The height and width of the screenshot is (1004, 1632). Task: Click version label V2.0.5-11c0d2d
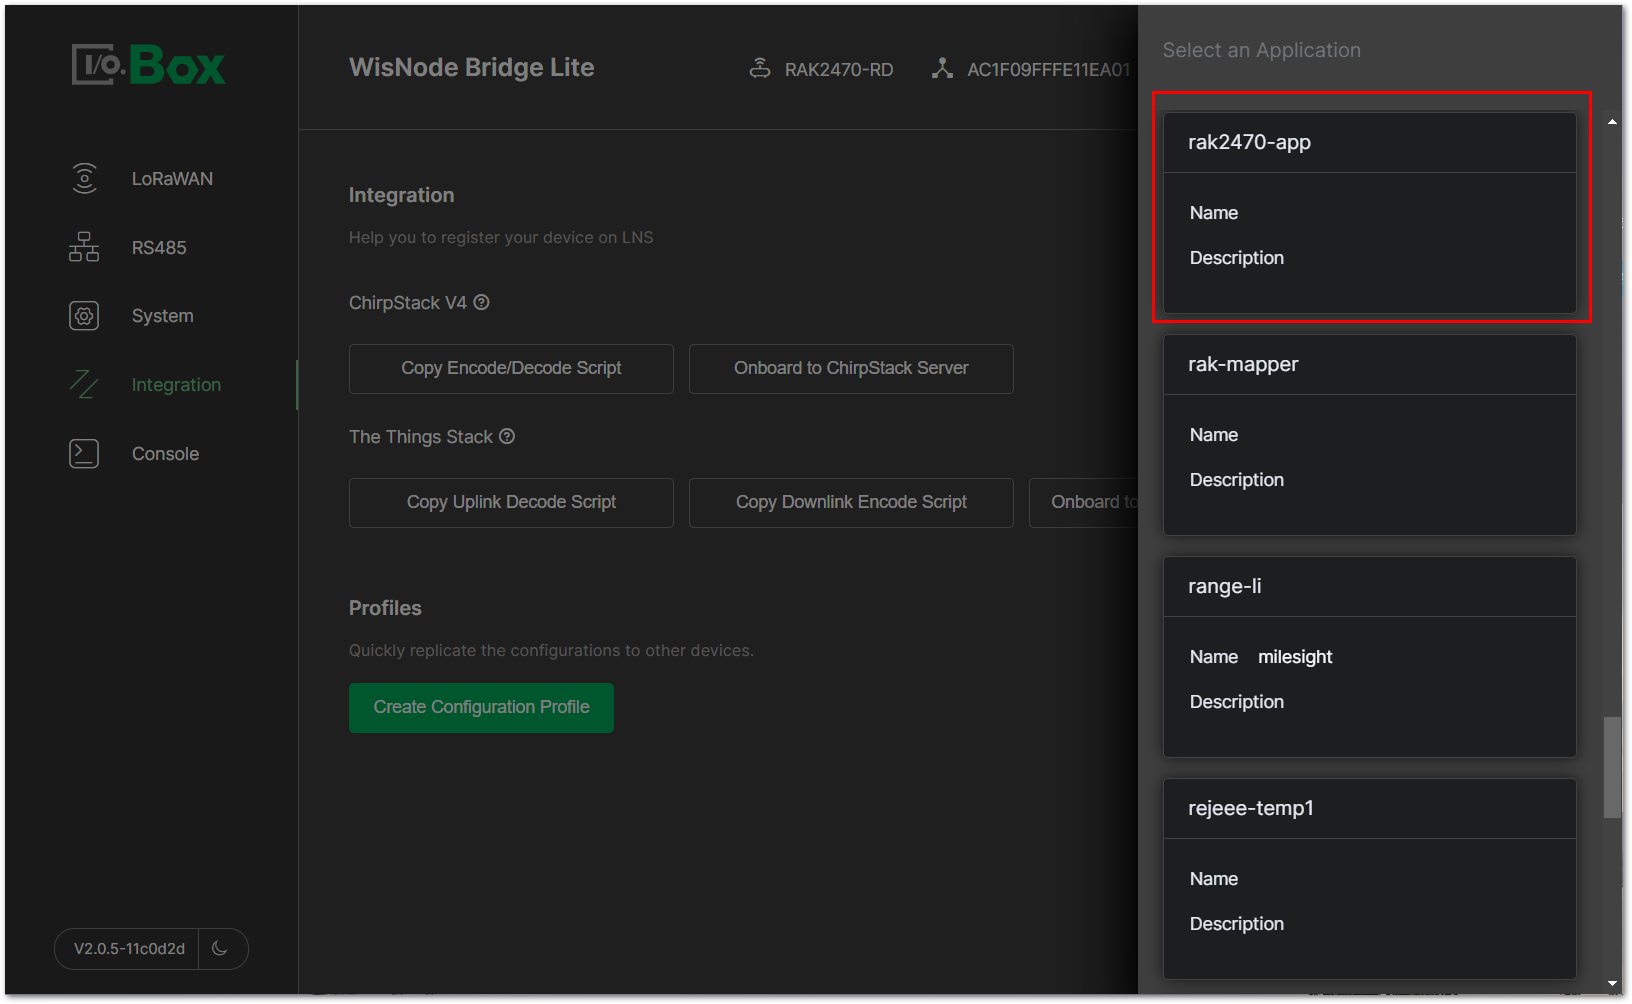(x=129, y=948)
